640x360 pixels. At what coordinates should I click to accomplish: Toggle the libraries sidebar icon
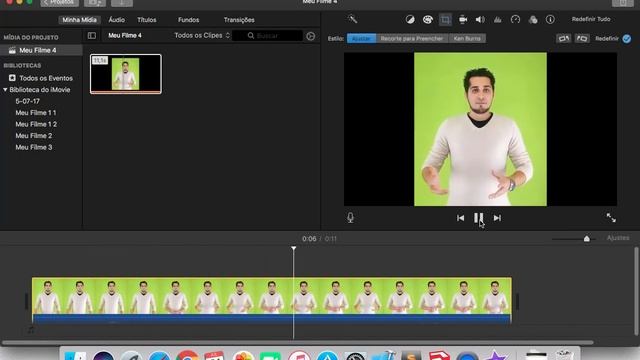tap(92, 36)
